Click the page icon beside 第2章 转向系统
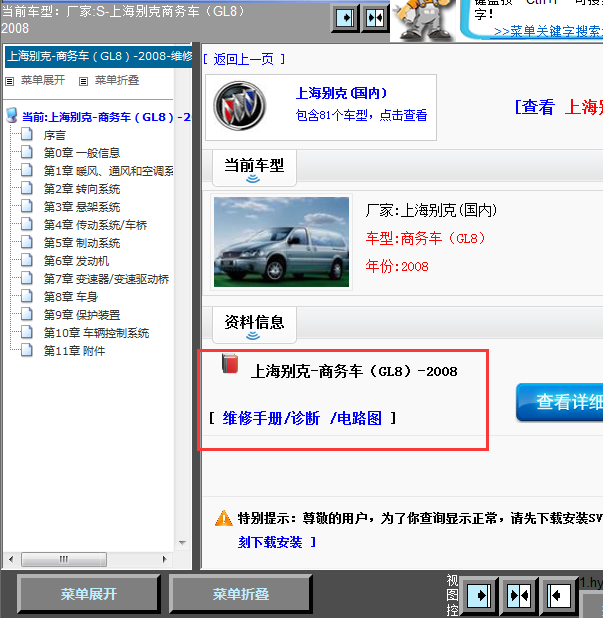 point(27,188)
